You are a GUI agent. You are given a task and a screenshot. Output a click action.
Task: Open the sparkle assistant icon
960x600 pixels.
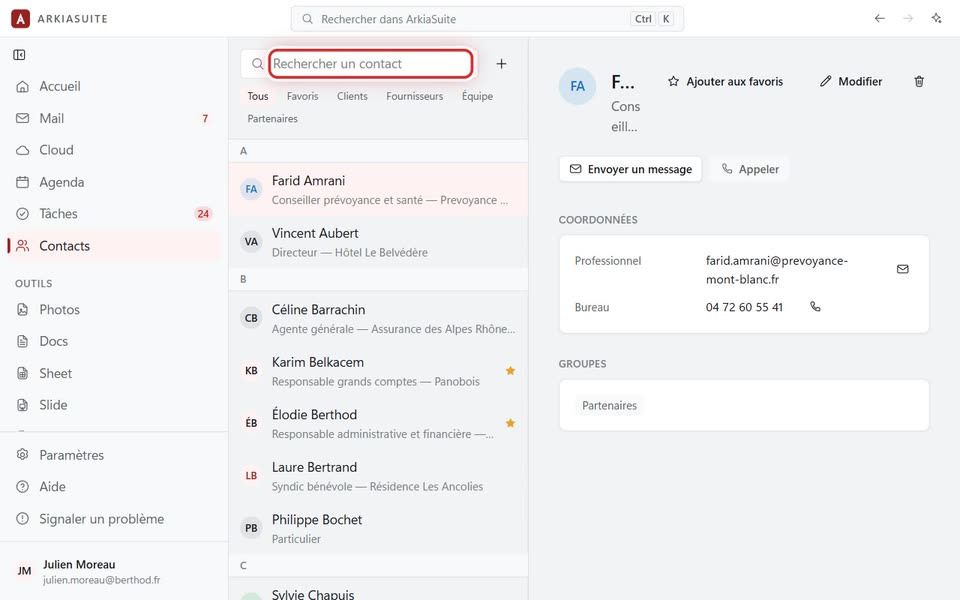pos(936,18)
